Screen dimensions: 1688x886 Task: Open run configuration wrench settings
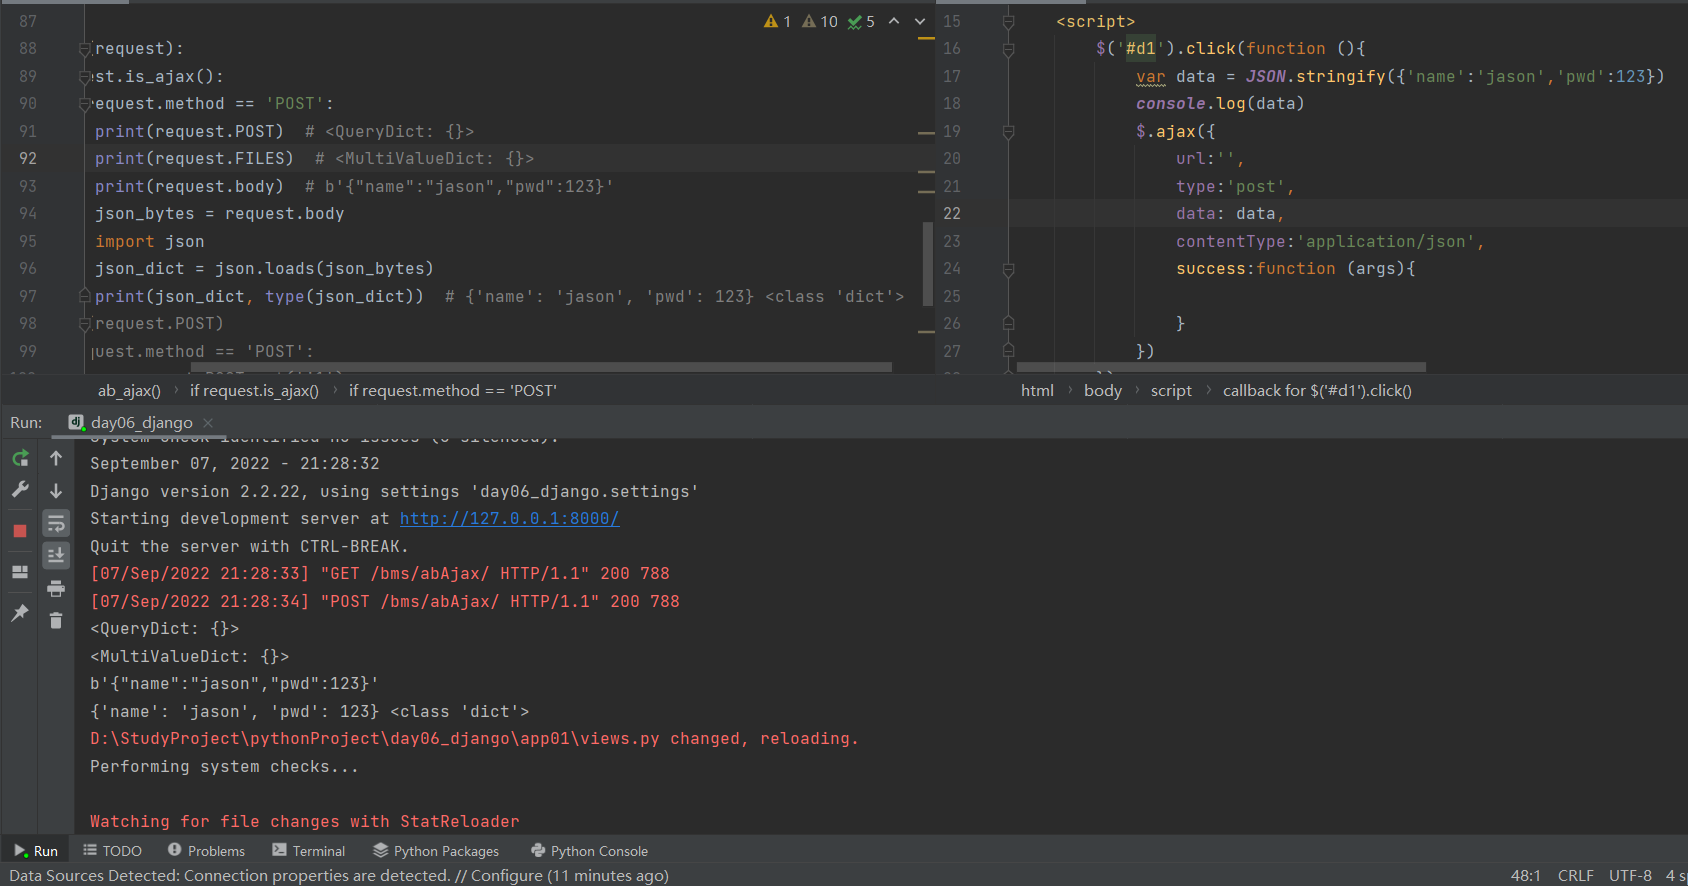(x=20, y=489)
